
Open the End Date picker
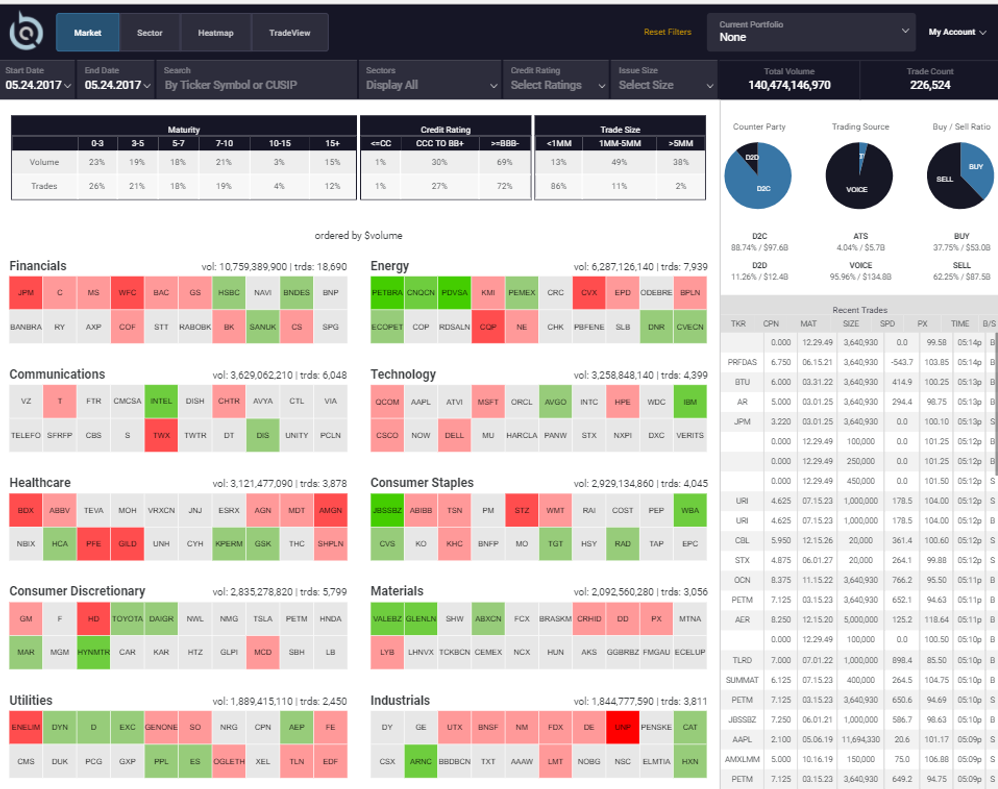click(x=116, y=79)
